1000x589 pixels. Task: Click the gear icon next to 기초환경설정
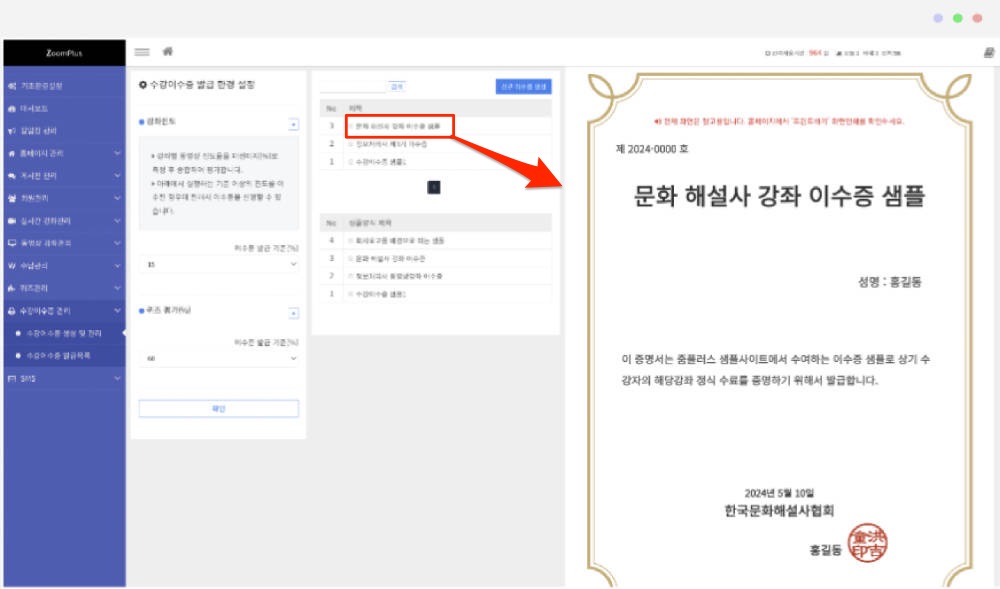tap(11, 86)
